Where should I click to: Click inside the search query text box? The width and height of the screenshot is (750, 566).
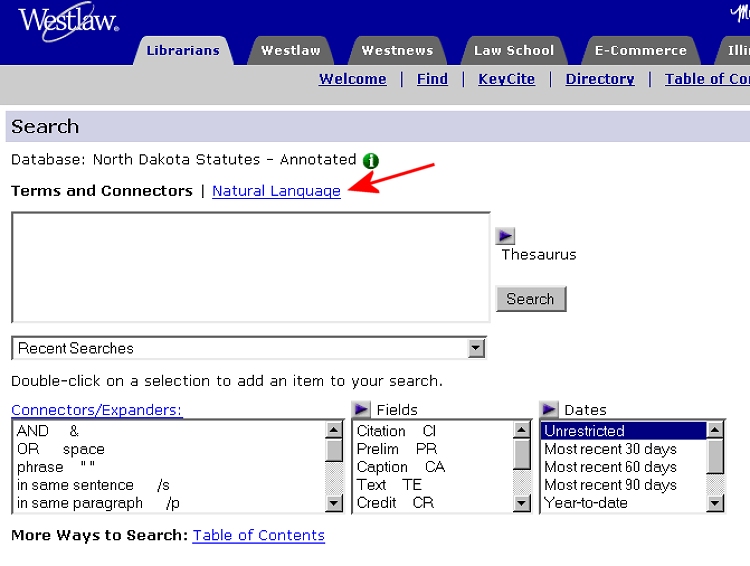[x=251, y=267]
